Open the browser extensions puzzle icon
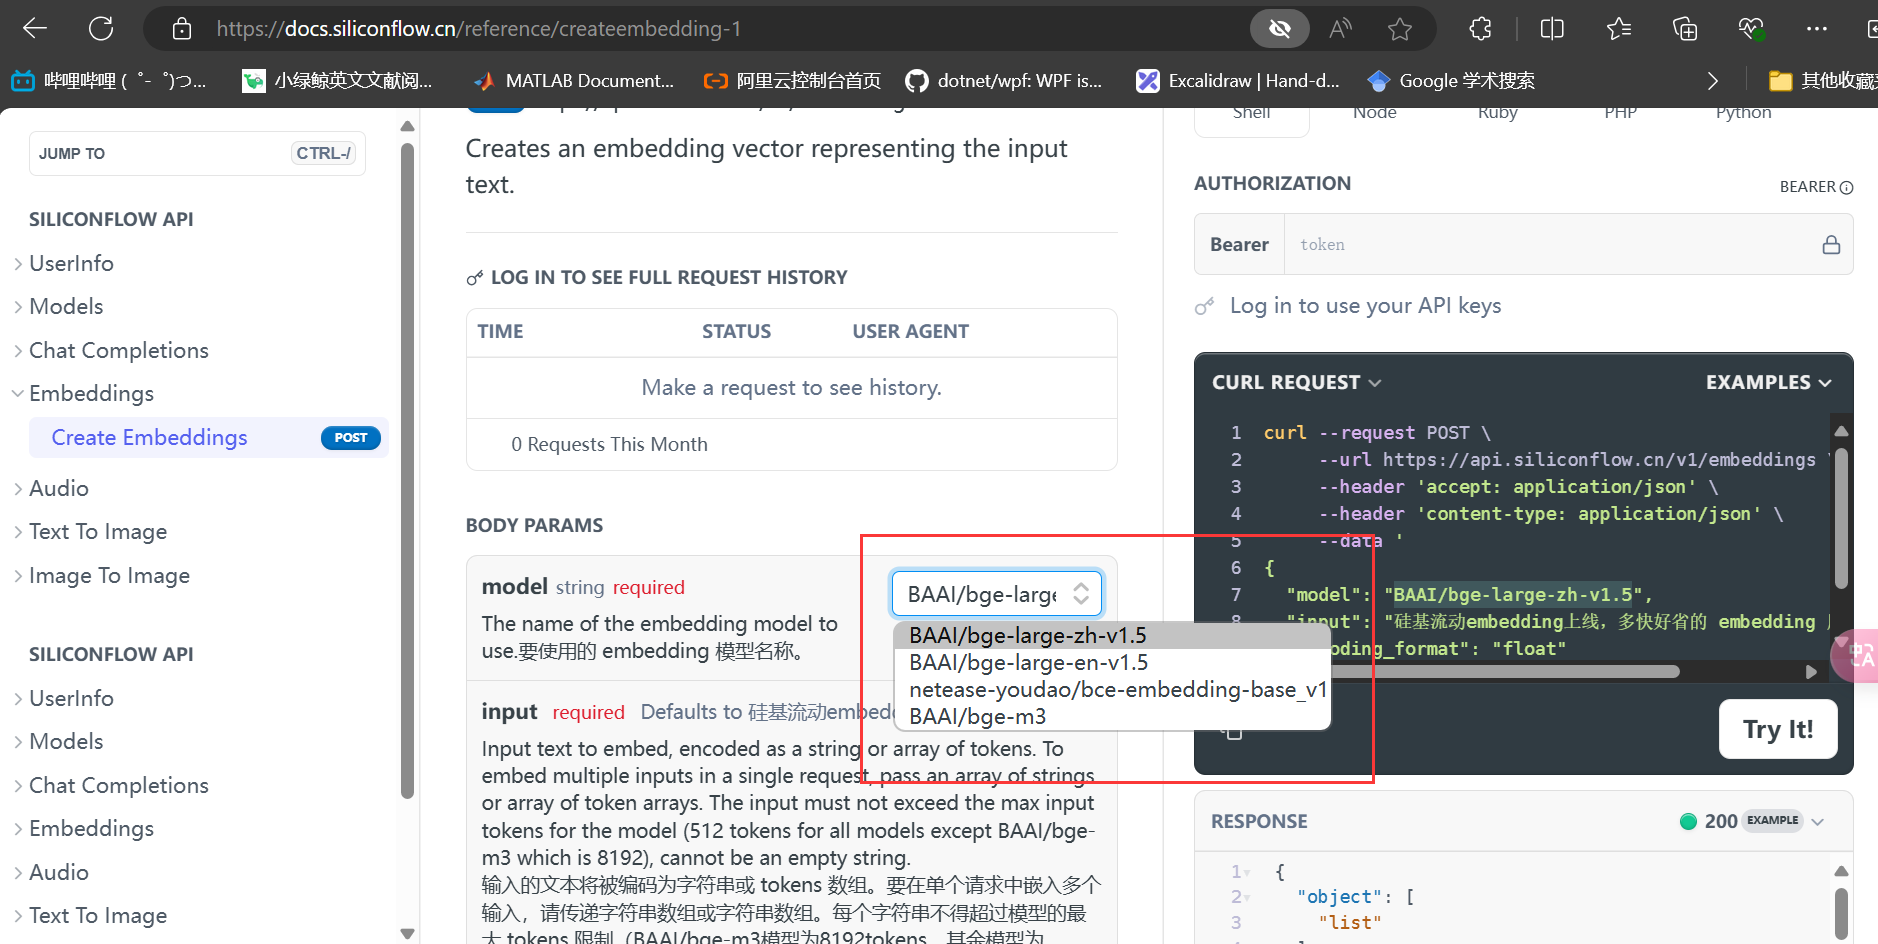 tap(1481, 29)
